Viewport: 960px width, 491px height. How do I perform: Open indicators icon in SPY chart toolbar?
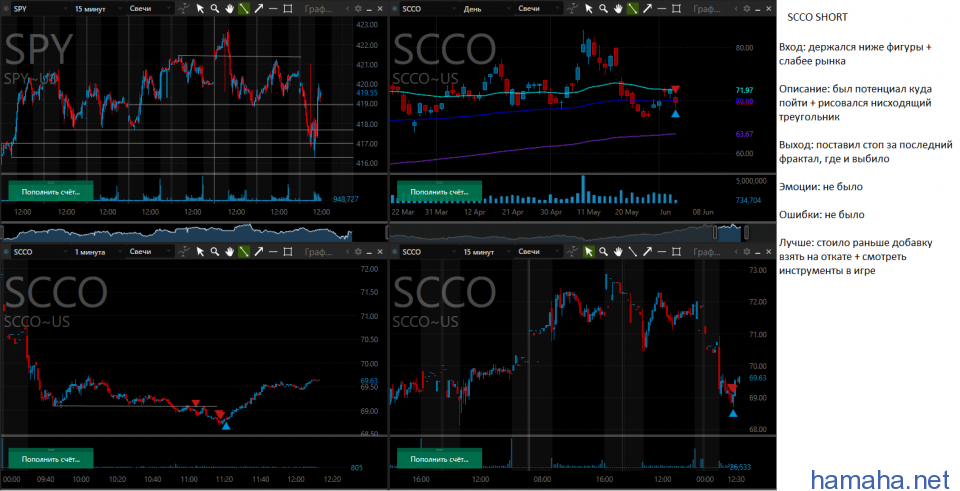[184, 9]
